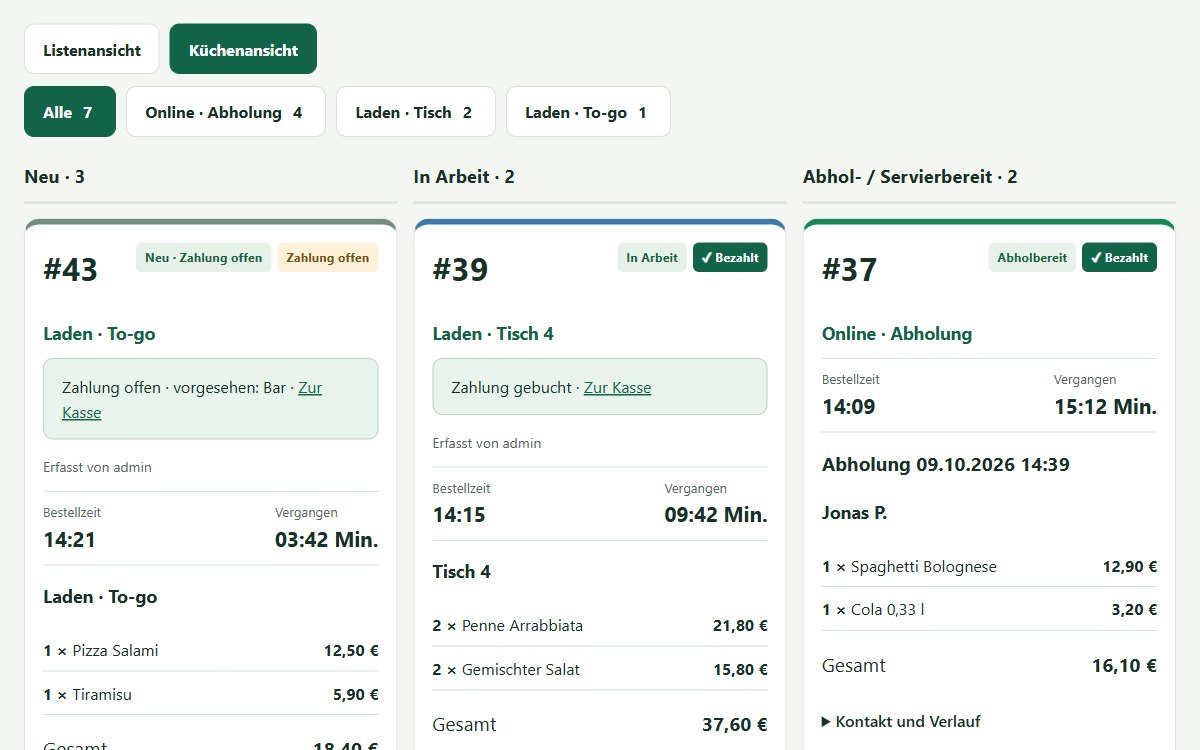Click the Pizza Salami item row

(211, 650)
